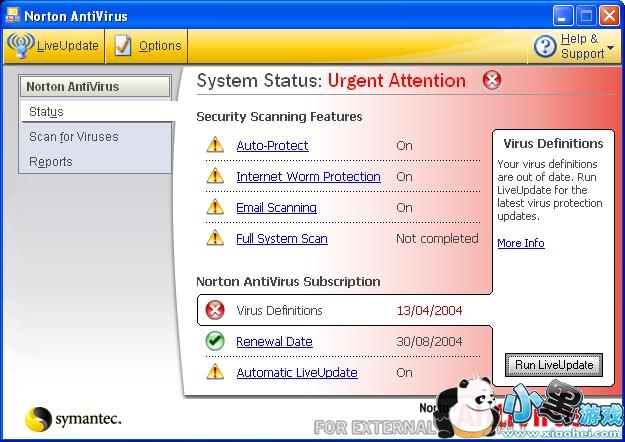The width and height of the screenshot is (625, 442).
Task: Click the warning icon next to Full System Scan
Action: [x=215, y=238]
